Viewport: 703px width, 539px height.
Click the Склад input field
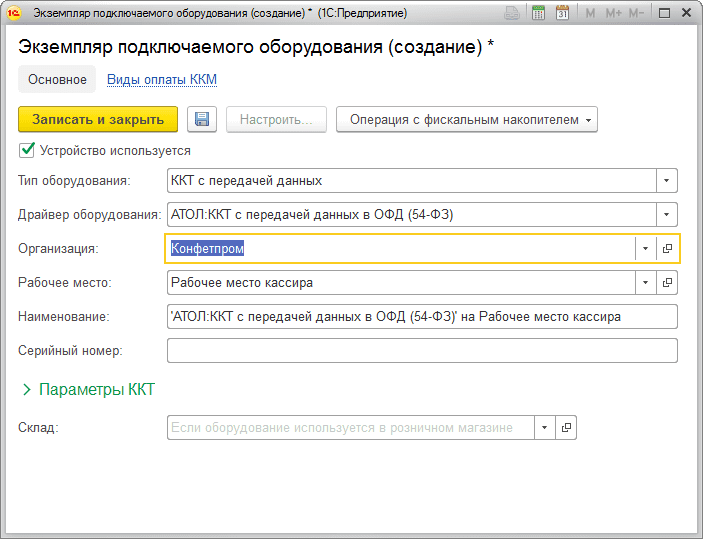(351, 427)
